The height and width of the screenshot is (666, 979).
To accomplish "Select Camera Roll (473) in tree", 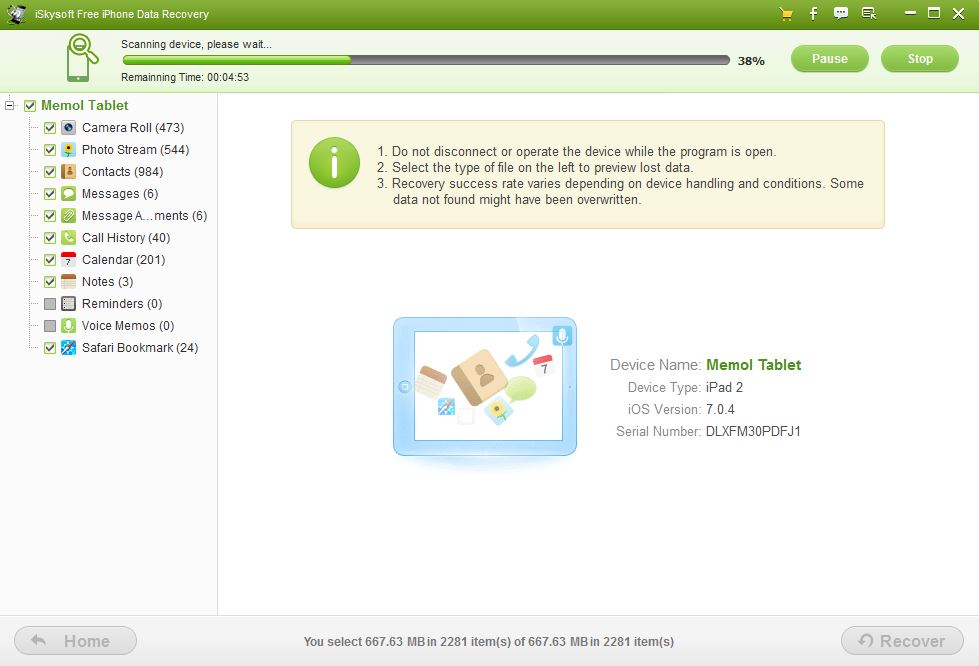I will (133, 128).
